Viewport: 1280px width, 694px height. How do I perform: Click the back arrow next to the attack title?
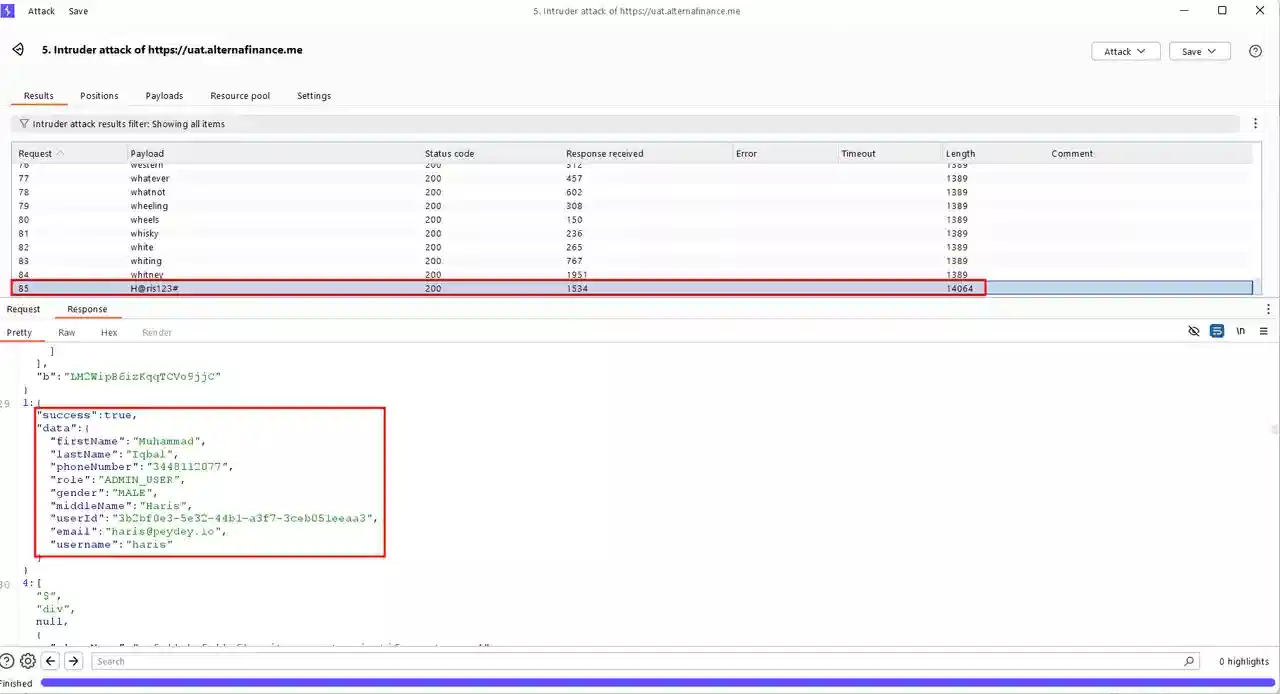(x=18, y=50)
